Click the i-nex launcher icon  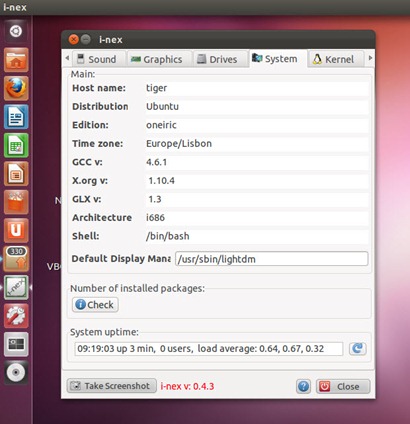tap(16, 287)
